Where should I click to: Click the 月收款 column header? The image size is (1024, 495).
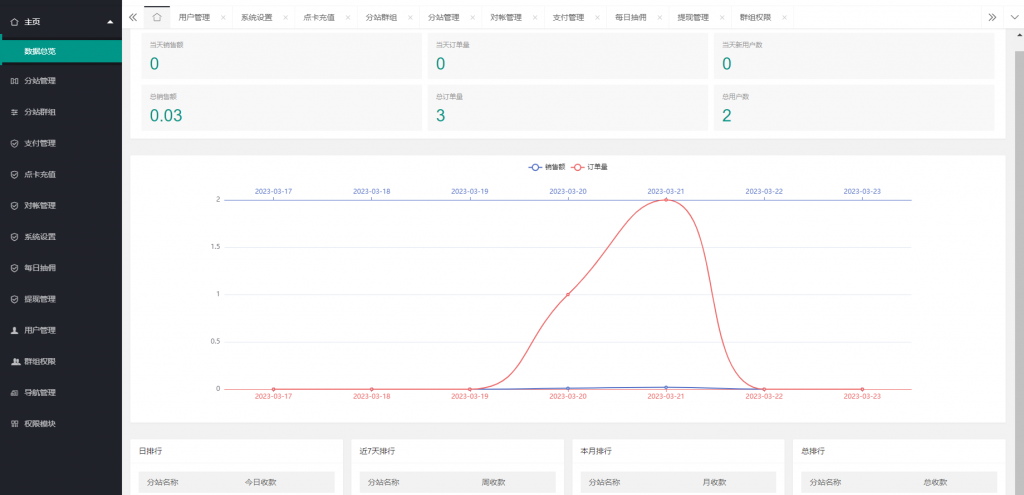[714, 483]
